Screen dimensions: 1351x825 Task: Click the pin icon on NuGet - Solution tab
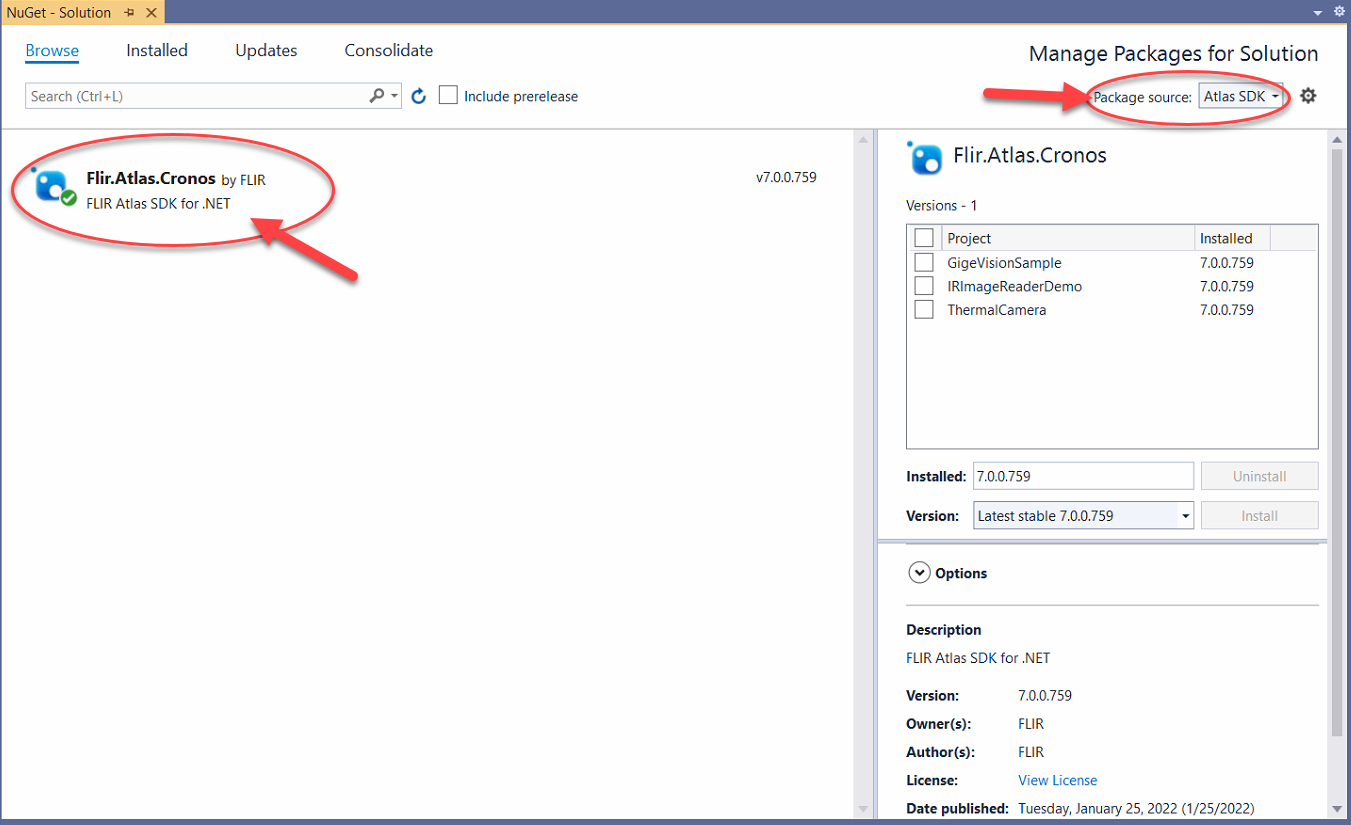point(129,12)
